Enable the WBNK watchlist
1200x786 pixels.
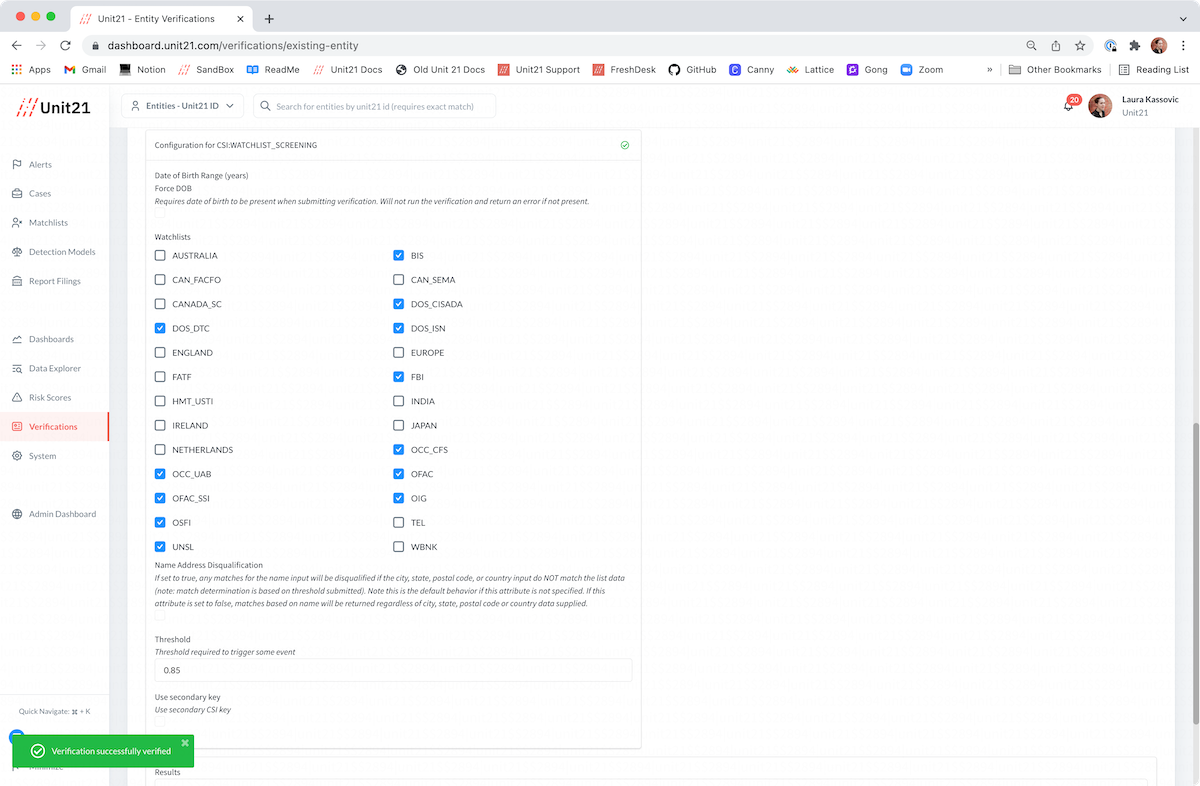(x=399, y=547)
